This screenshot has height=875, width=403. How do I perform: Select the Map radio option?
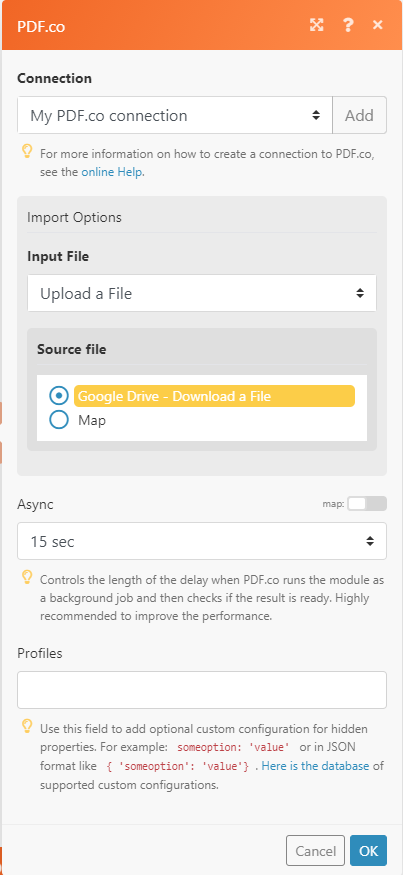click(59, 420)
